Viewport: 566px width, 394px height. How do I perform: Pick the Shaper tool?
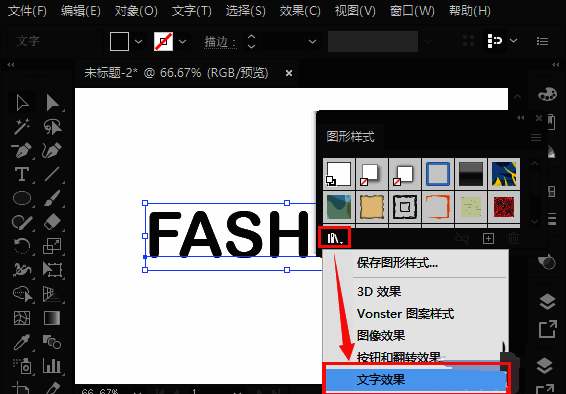pyautogui.click(x=22, y=222)
